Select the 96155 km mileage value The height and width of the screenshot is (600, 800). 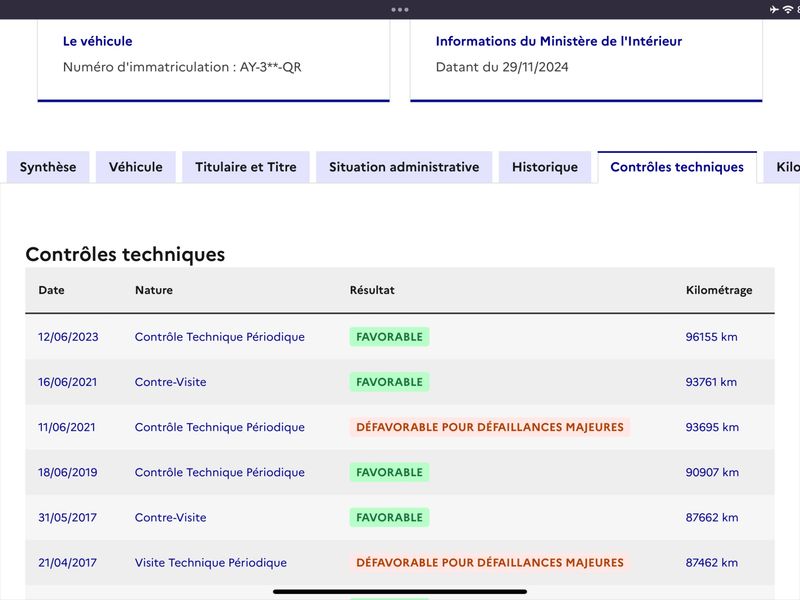[x=711, y=337]
